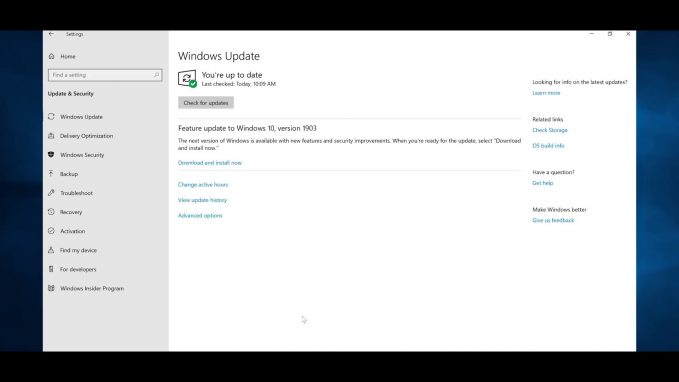679x382 pixels.
Task: Click the Troubleshoot wrench icon
Action: click(51, 193)
